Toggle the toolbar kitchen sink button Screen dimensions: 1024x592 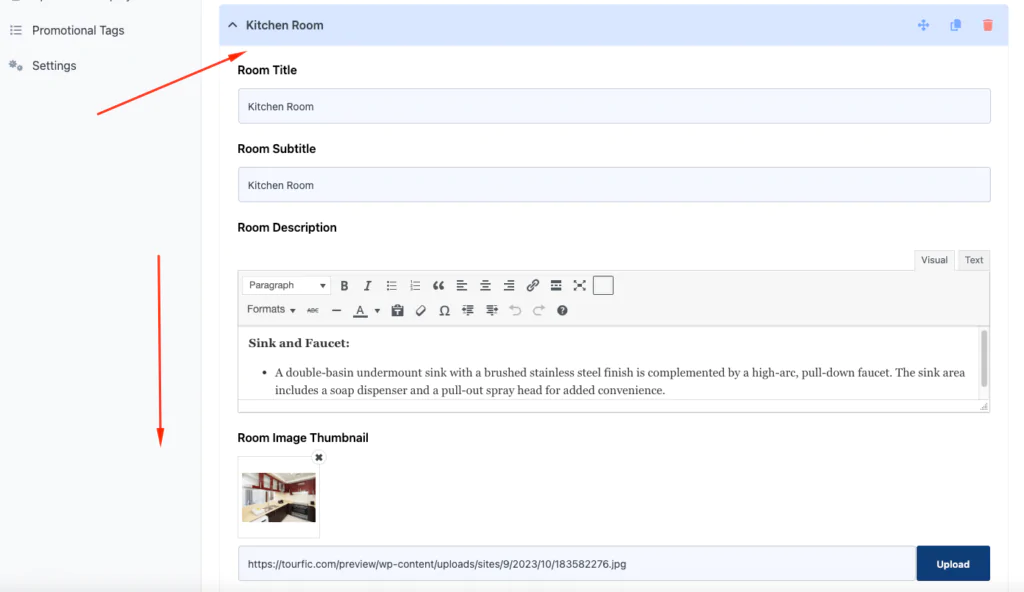[x=603, y=286]
